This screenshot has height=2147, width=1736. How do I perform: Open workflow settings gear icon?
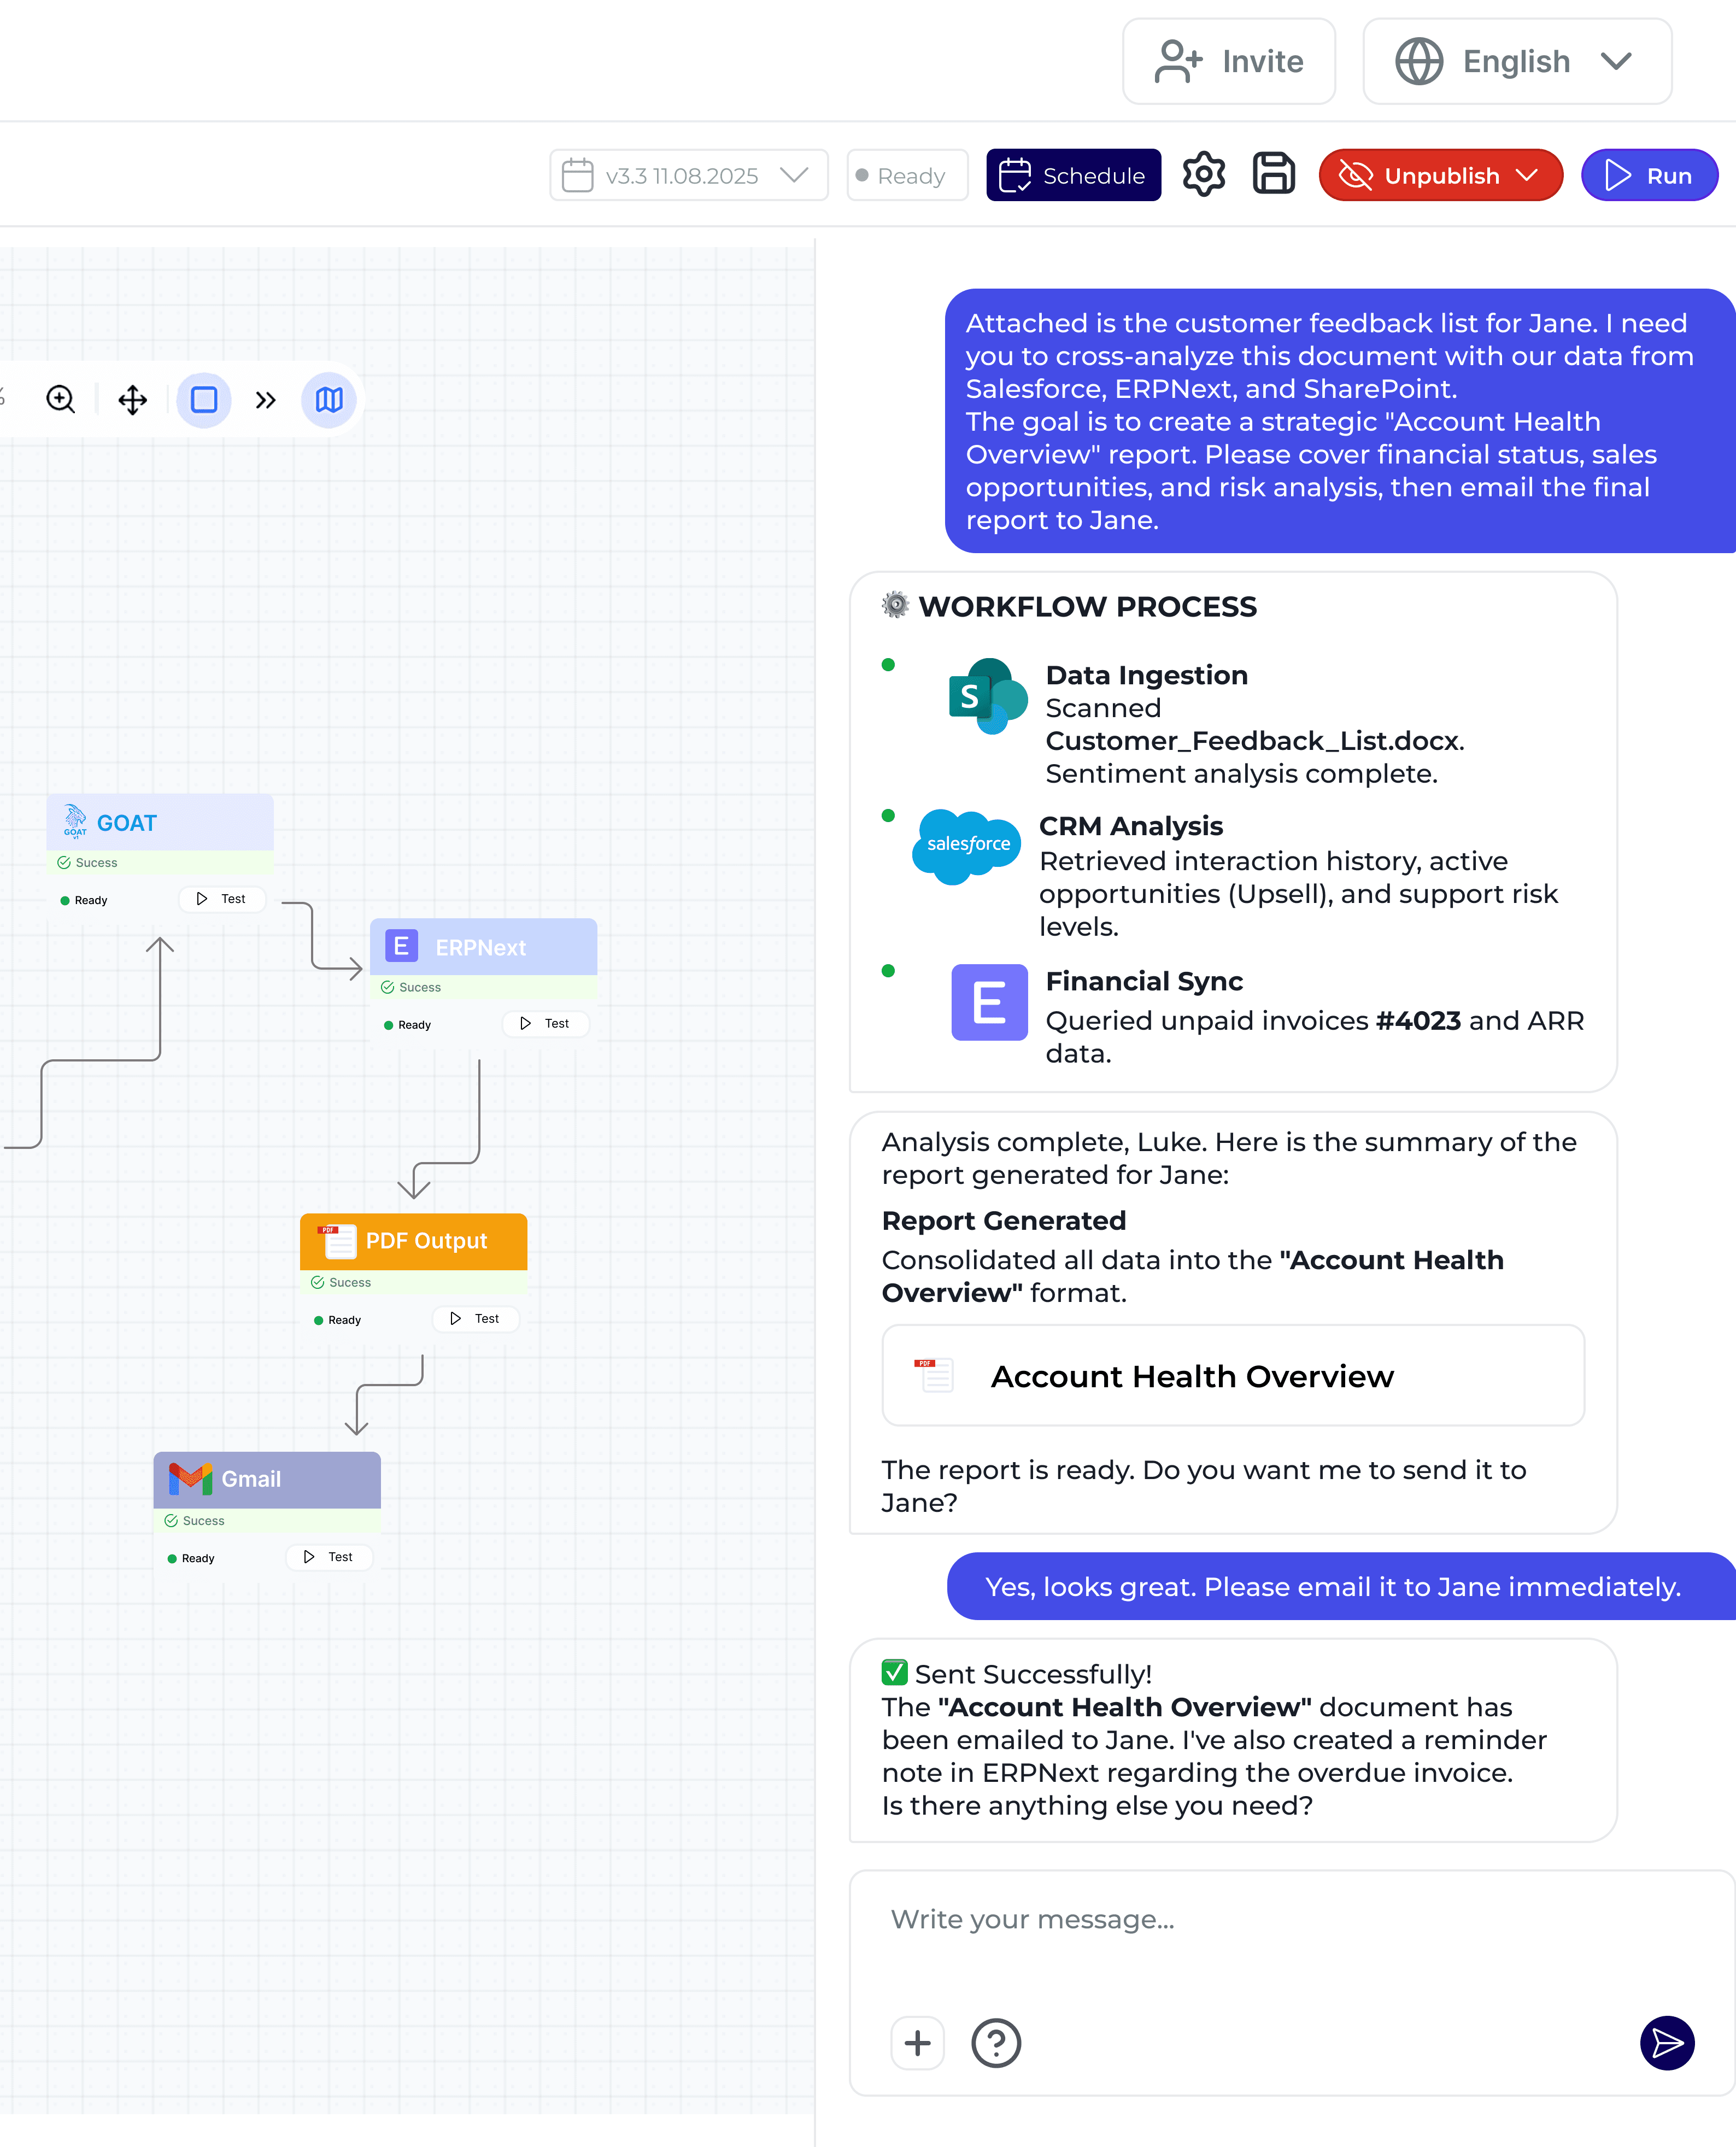(x=1204, y=175)
